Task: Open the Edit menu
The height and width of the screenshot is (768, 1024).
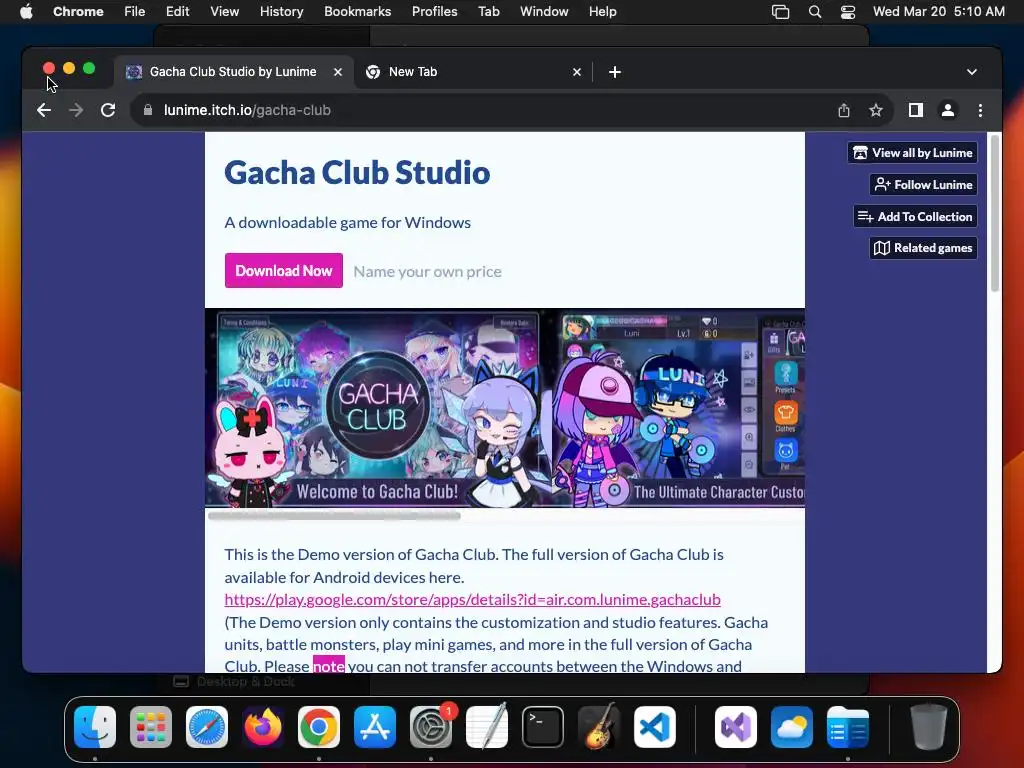Action: tap(177, 11)
